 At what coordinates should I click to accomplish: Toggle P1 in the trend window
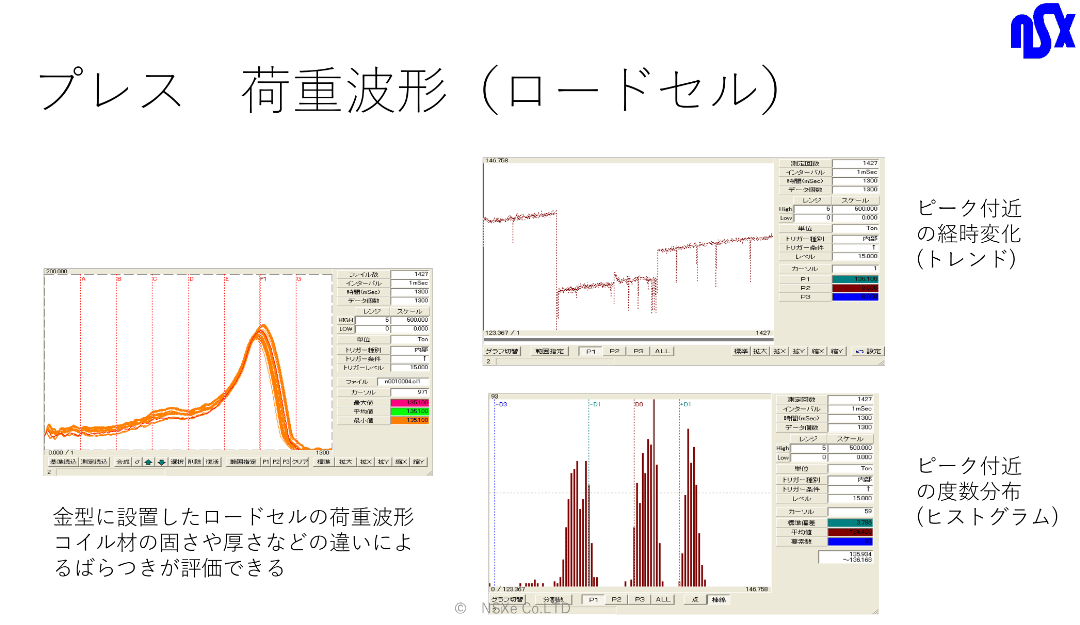point(590,351)
